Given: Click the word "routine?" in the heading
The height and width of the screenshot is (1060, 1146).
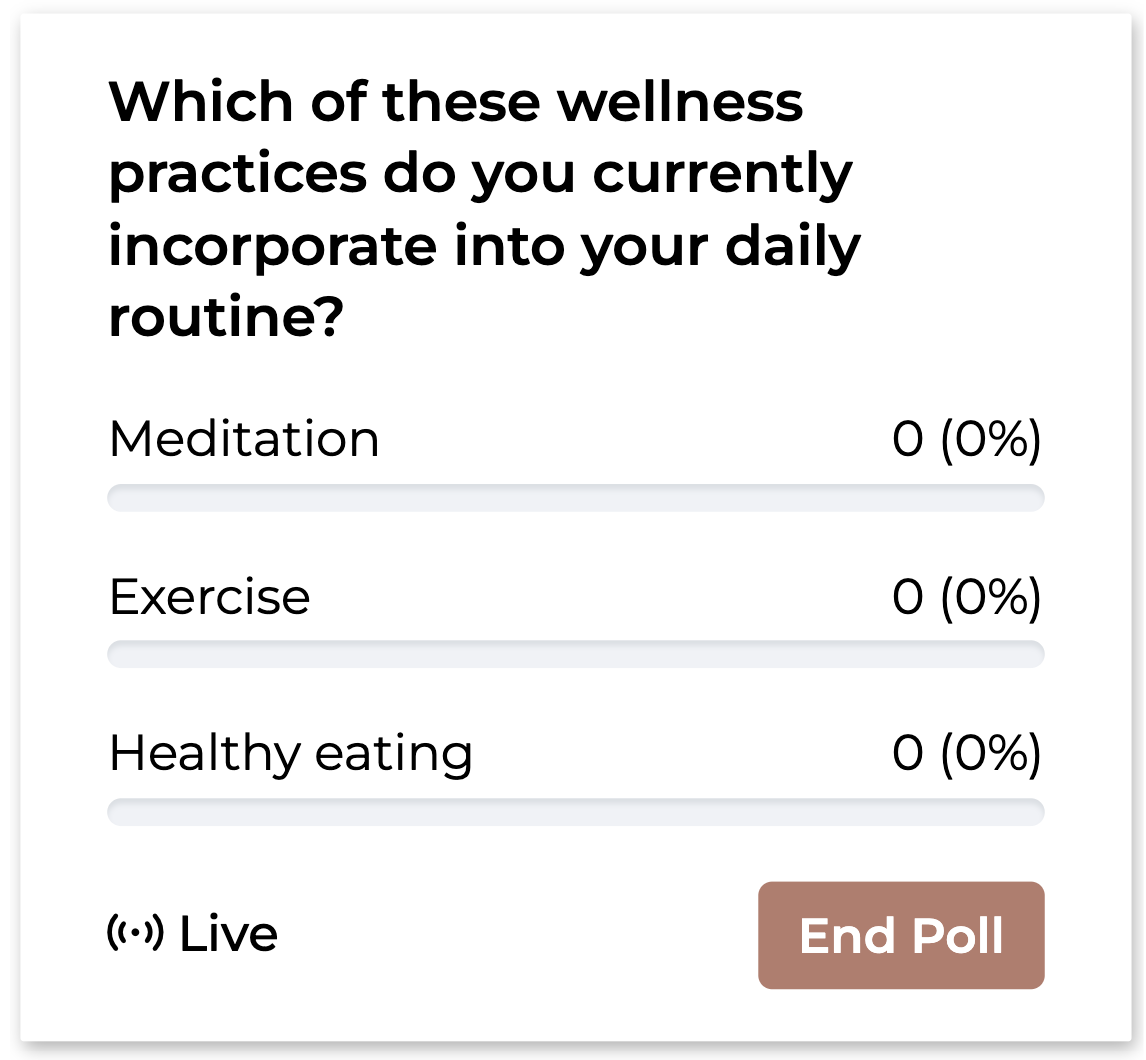Looking at the screenshot, I should coord(226,318).
